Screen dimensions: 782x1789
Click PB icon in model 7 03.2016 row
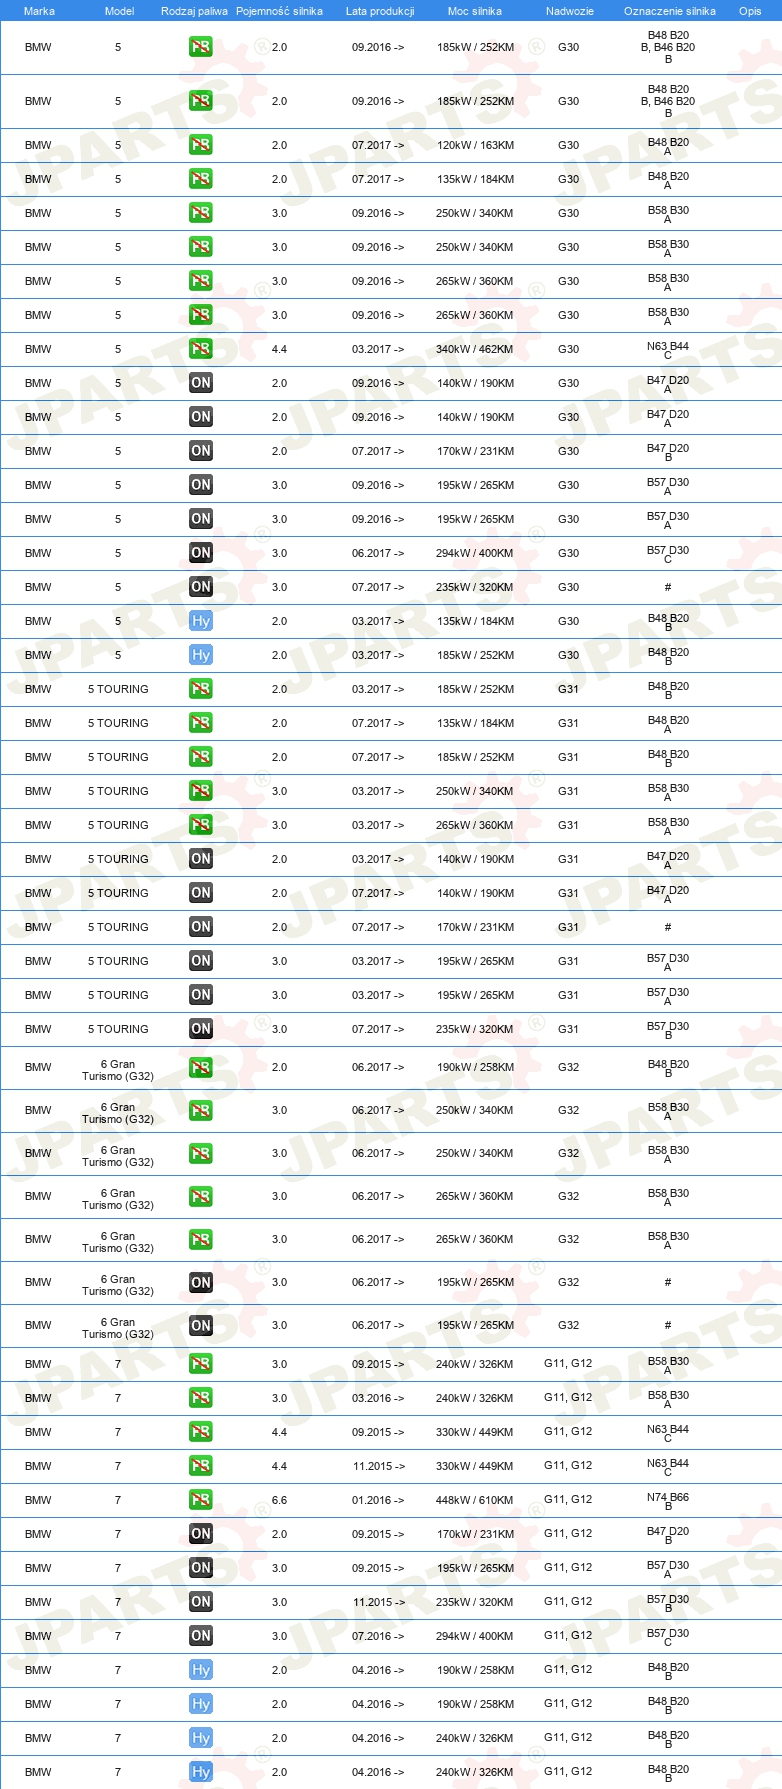click(201, 1398)
